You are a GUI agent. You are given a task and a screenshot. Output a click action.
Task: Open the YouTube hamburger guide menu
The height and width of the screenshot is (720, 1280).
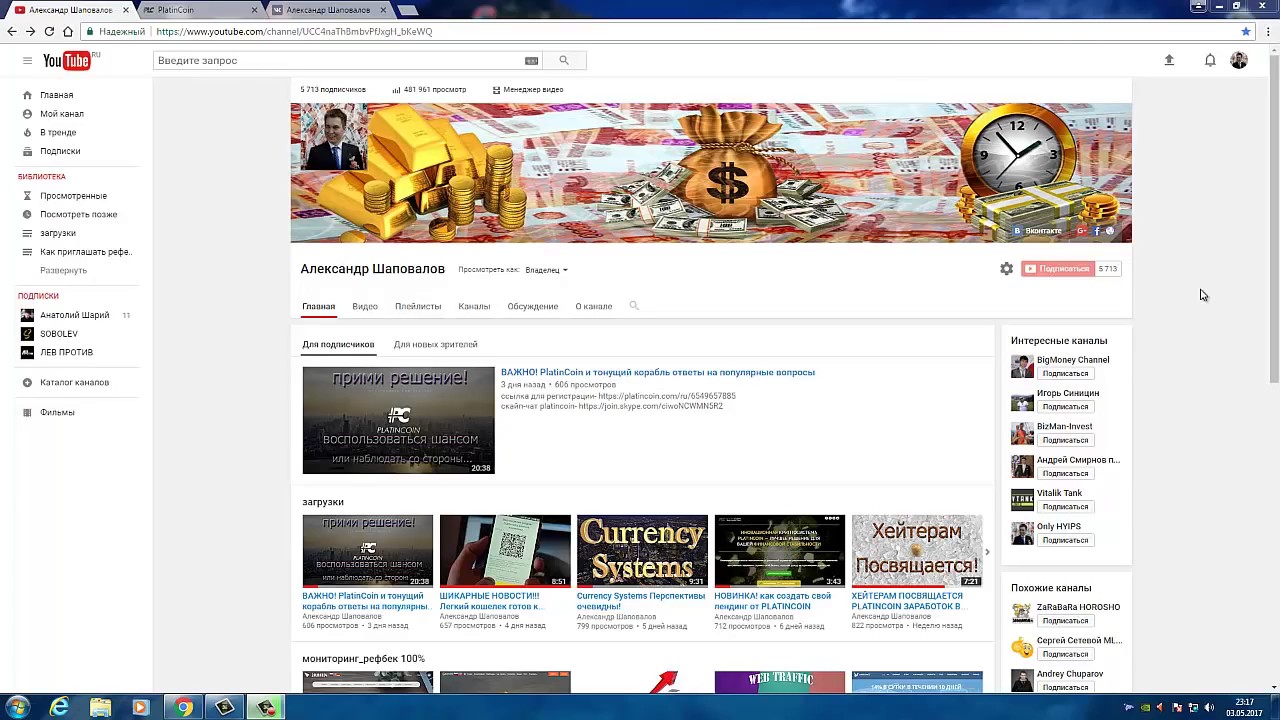tap(27, 61)
